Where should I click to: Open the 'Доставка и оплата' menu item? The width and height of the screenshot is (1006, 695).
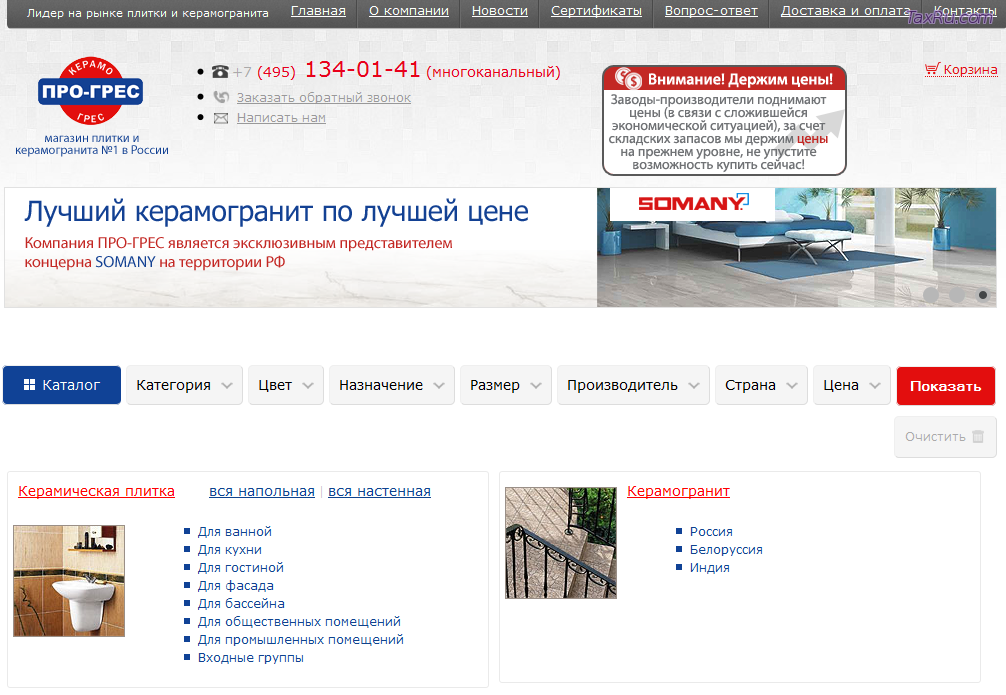pos(846,11)
